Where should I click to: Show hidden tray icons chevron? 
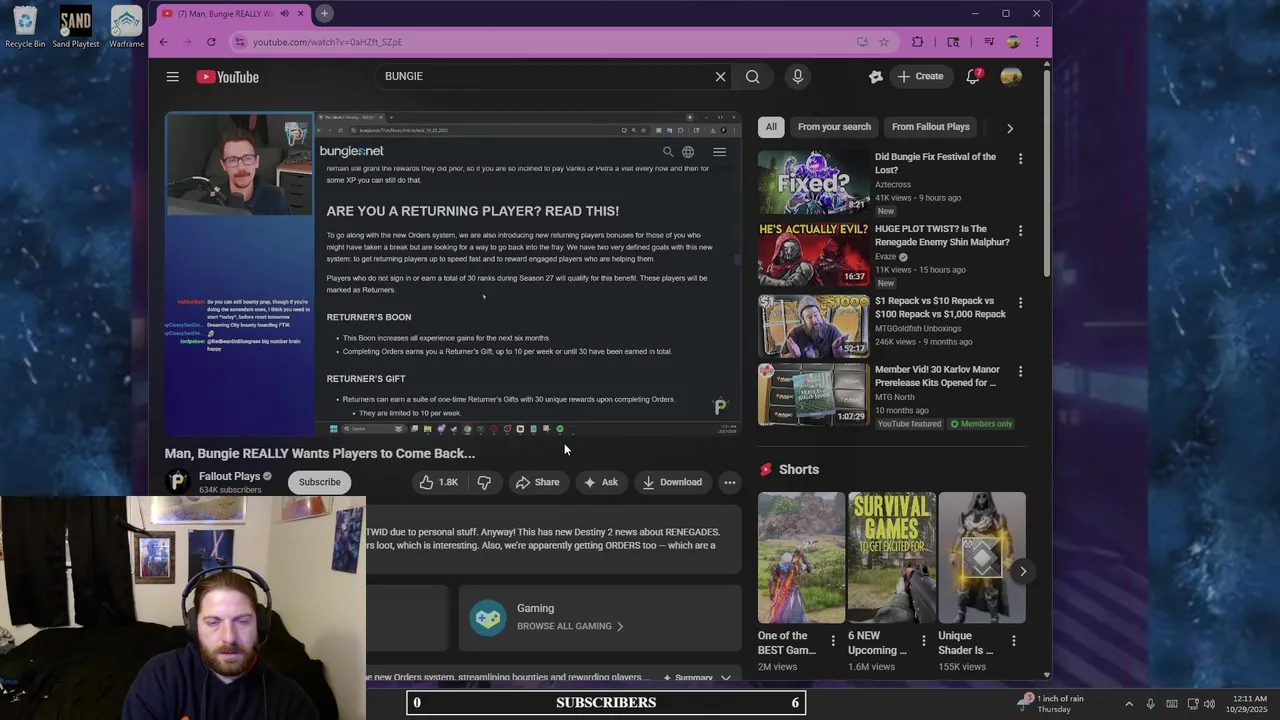click(x=1129, y=704)
